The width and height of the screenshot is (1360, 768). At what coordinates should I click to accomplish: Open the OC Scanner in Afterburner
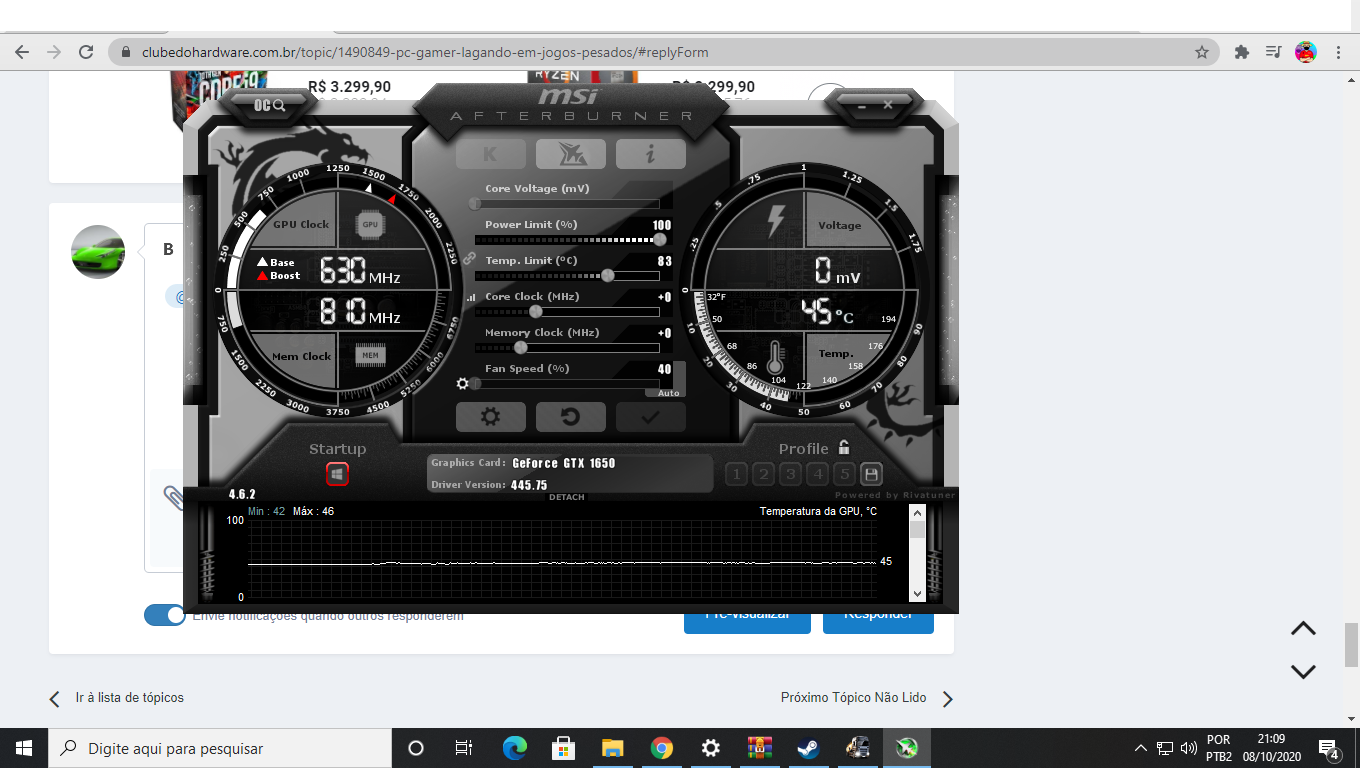pos(270,105)
